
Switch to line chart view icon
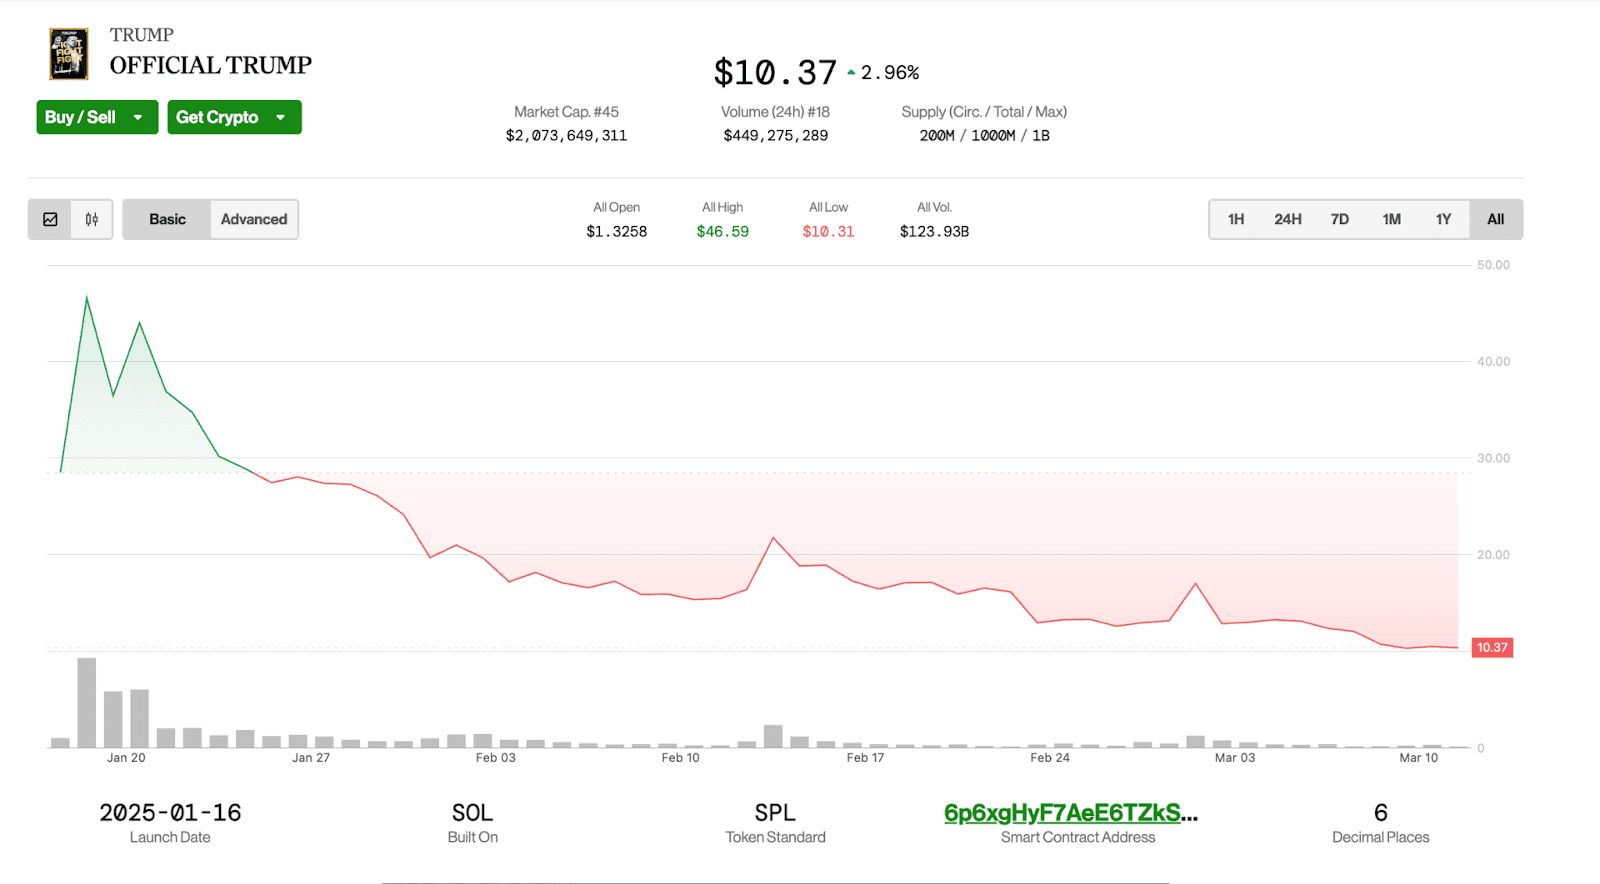(x=50, y=219)
